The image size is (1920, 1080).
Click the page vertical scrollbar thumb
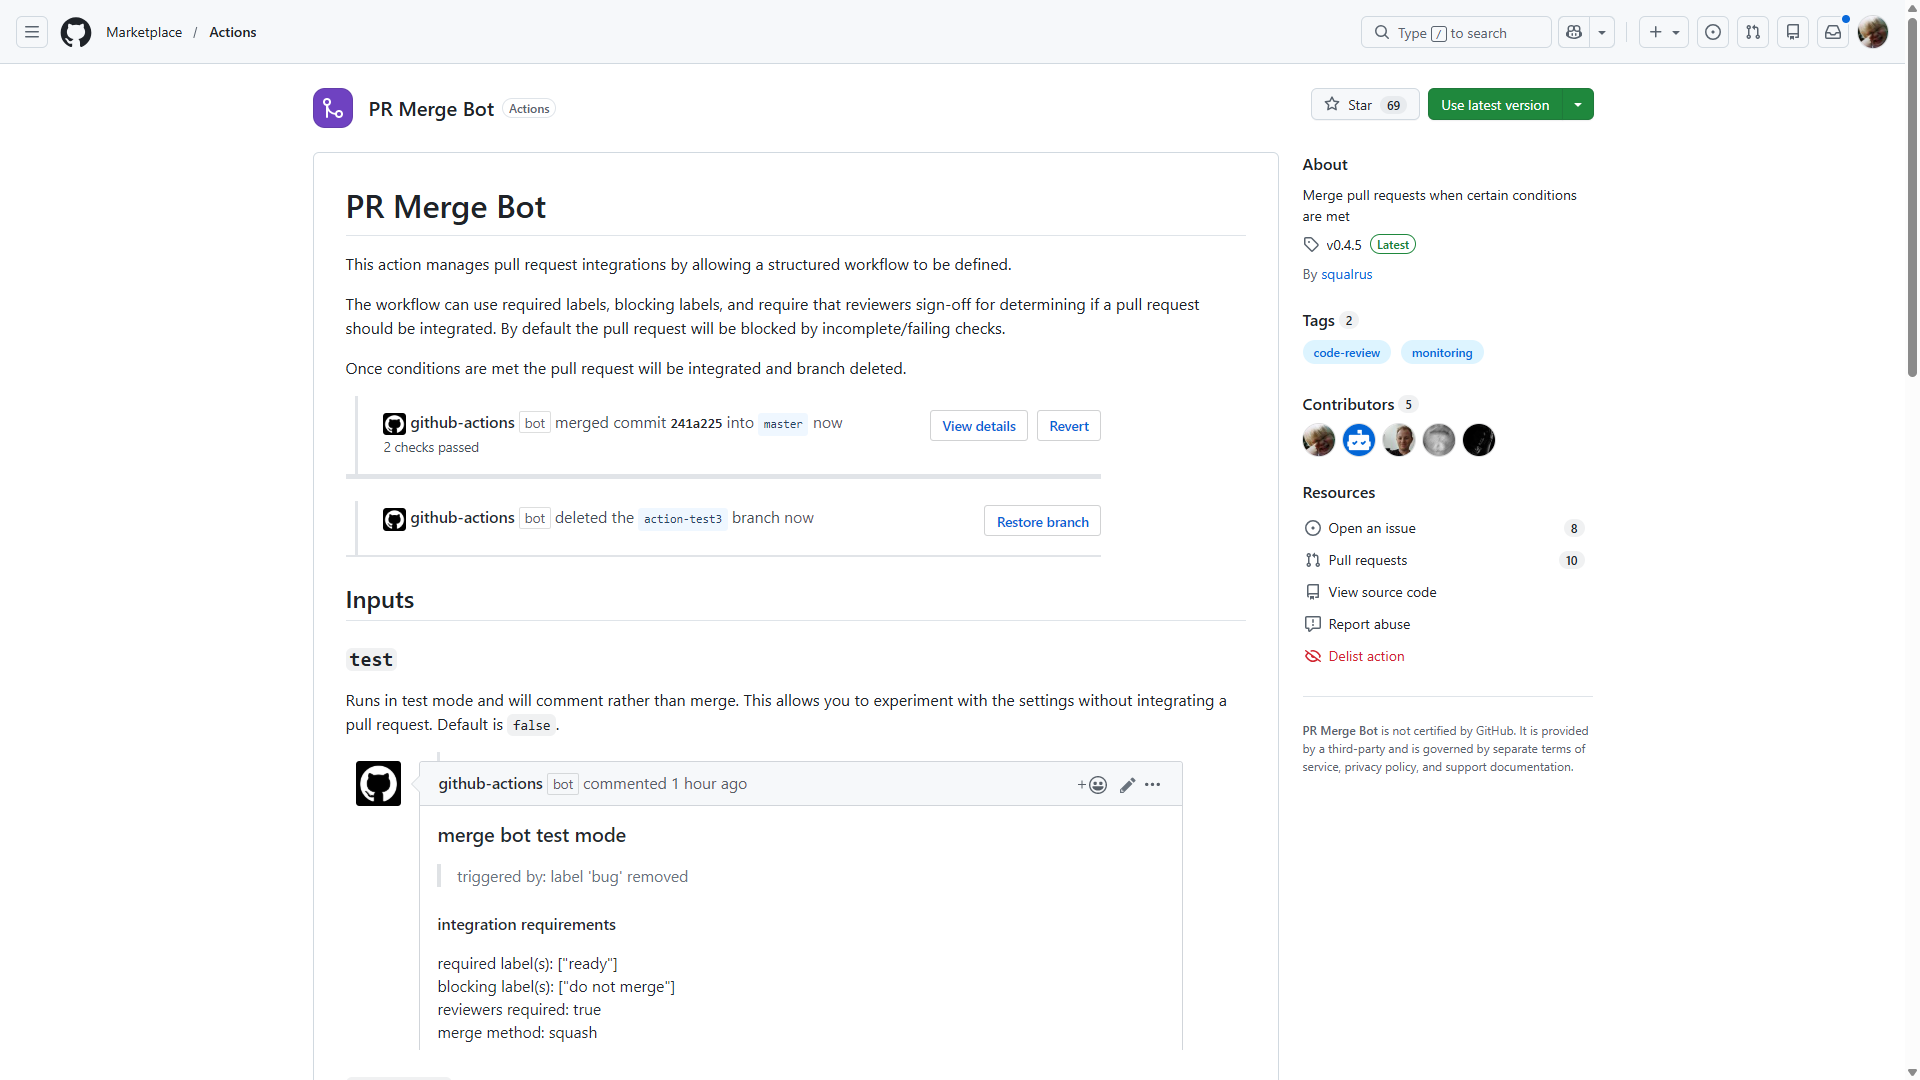click(x=1912, y=197)
